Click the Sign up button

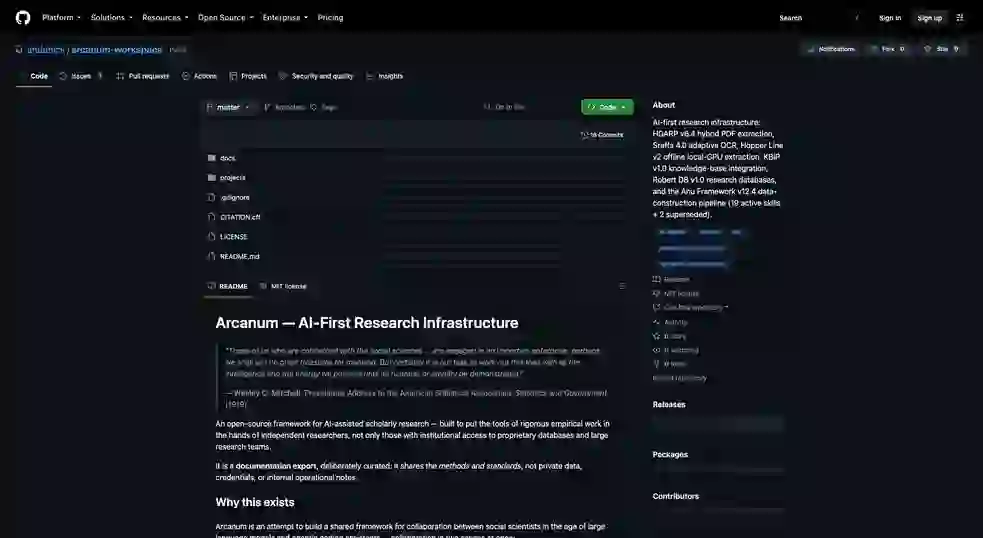click(930, 18)
